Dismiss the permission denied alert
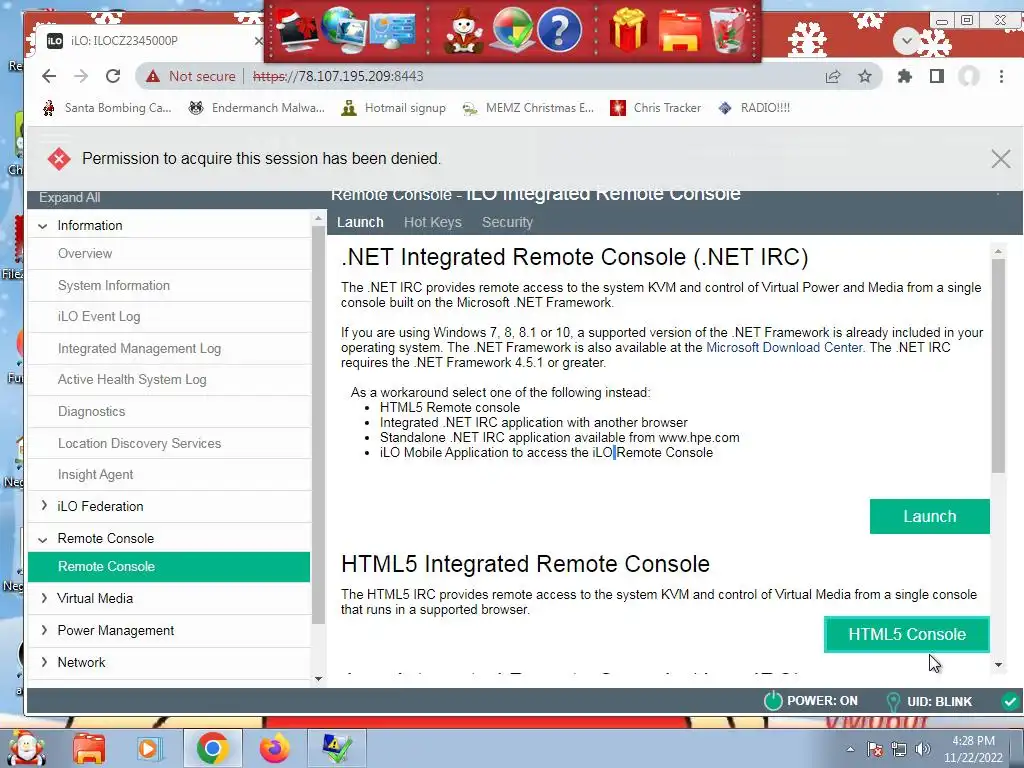 (1000, 159)
